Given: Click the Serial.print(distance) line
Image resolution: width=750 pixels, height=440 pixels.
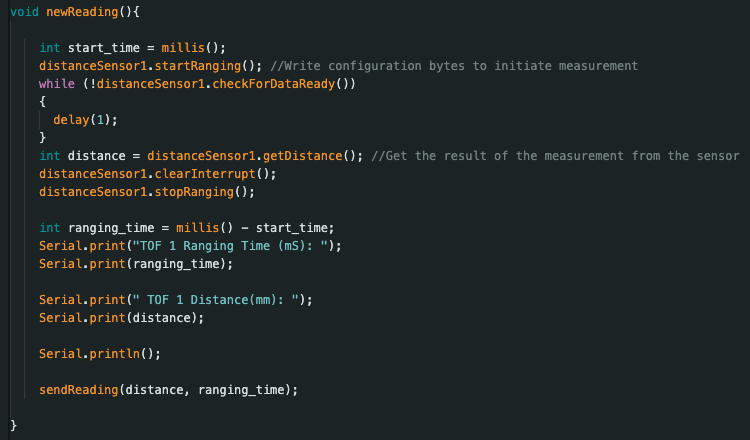Looking at the screenshot, I should pos(121,318).
